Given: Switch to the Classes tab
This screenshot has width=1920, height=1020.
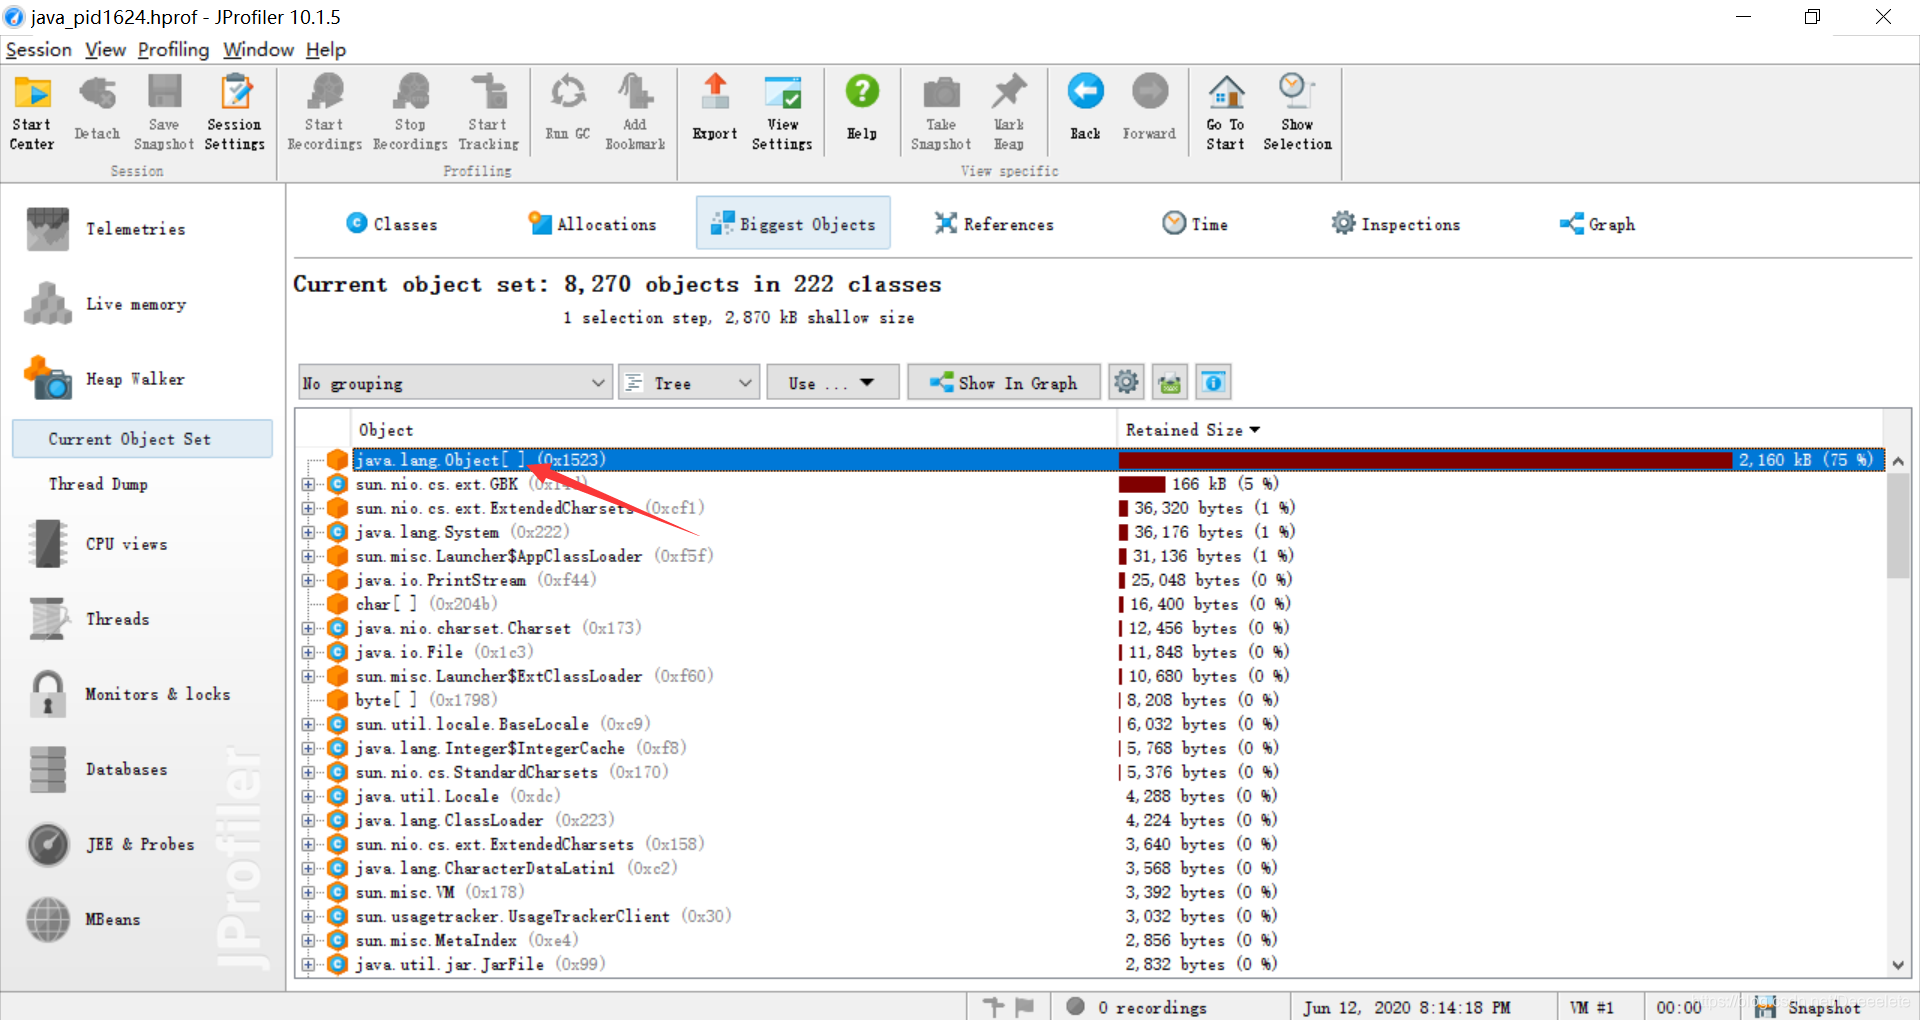Looking at the screenshot, I should tap(392, 224).
